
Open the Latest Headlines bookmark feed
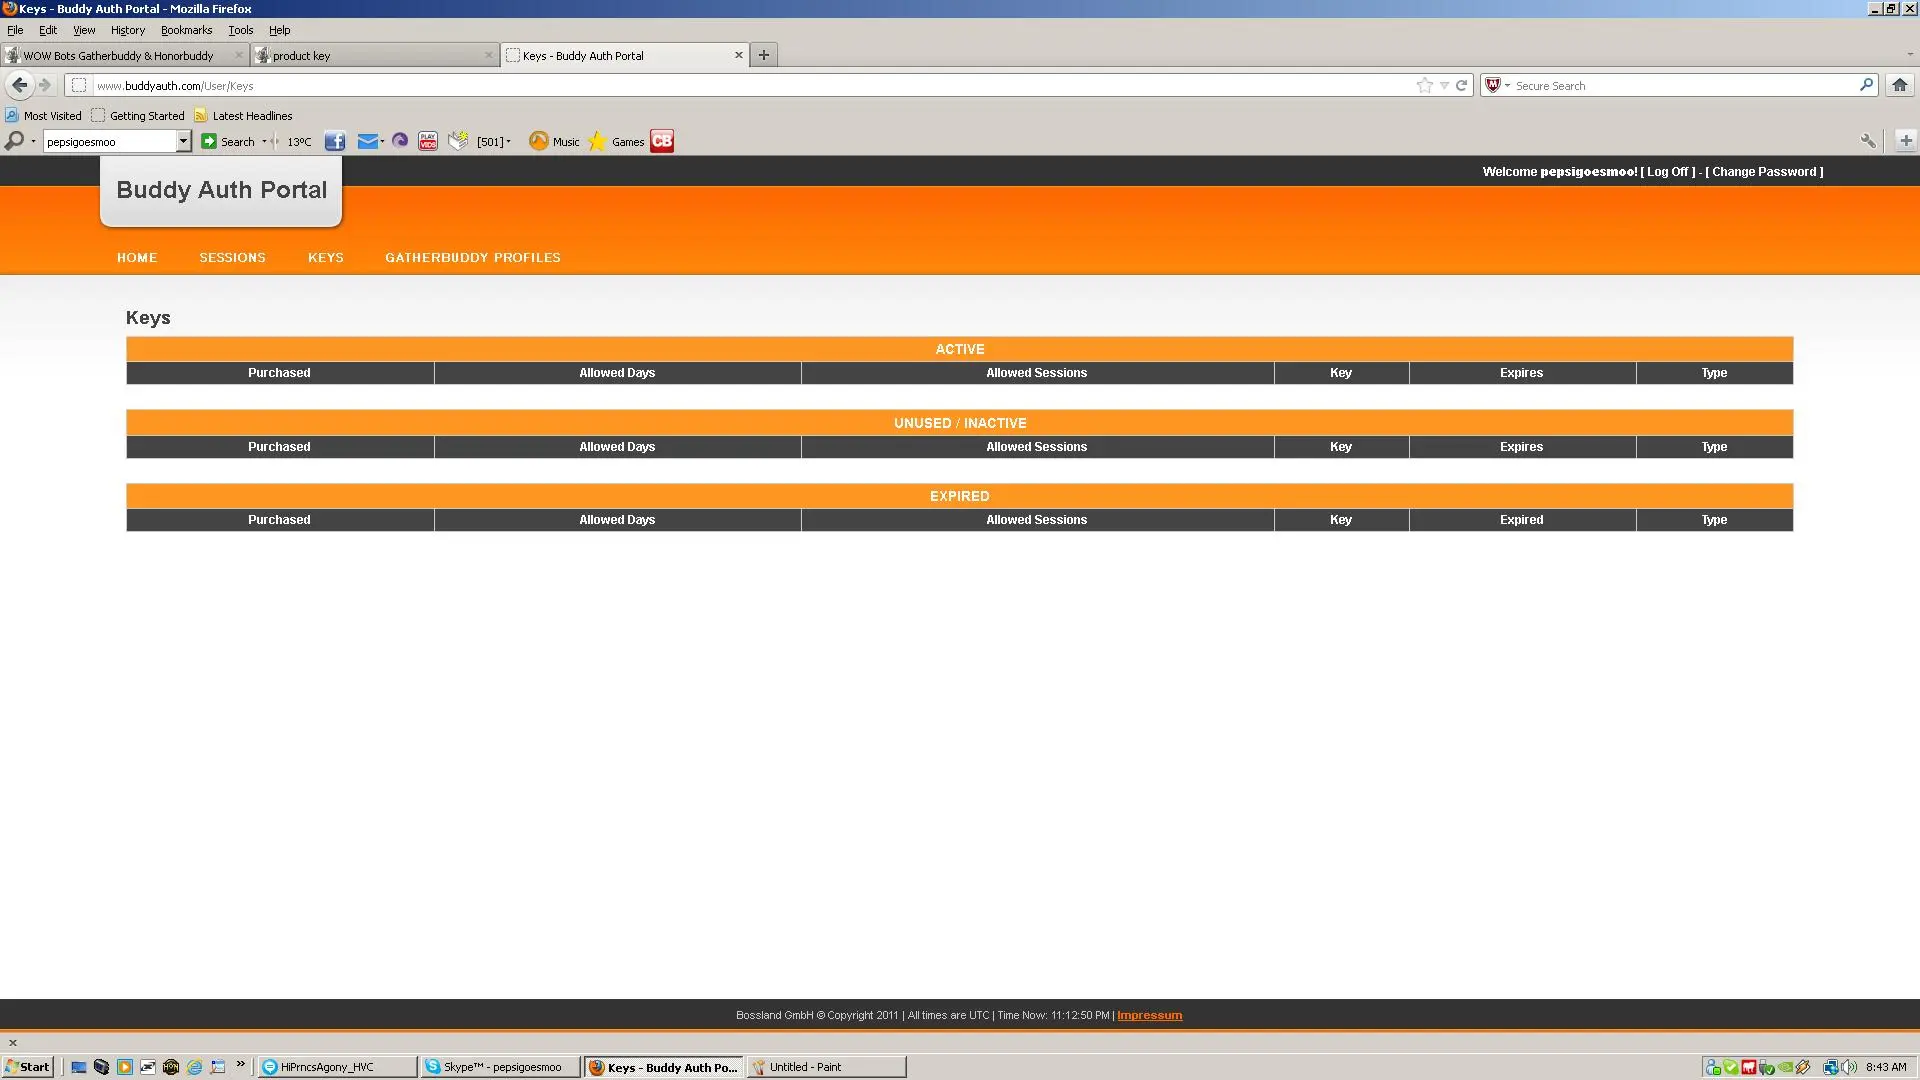click(243, 115)
